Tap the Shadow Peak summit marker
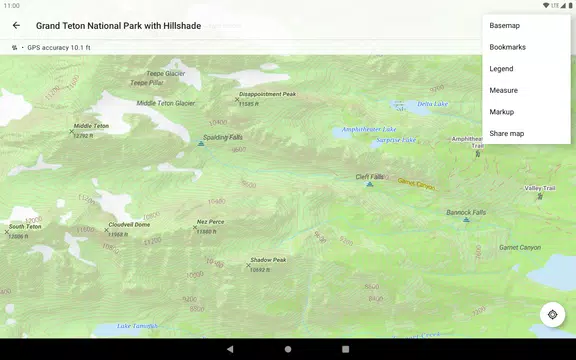 [x=248, y=265]
